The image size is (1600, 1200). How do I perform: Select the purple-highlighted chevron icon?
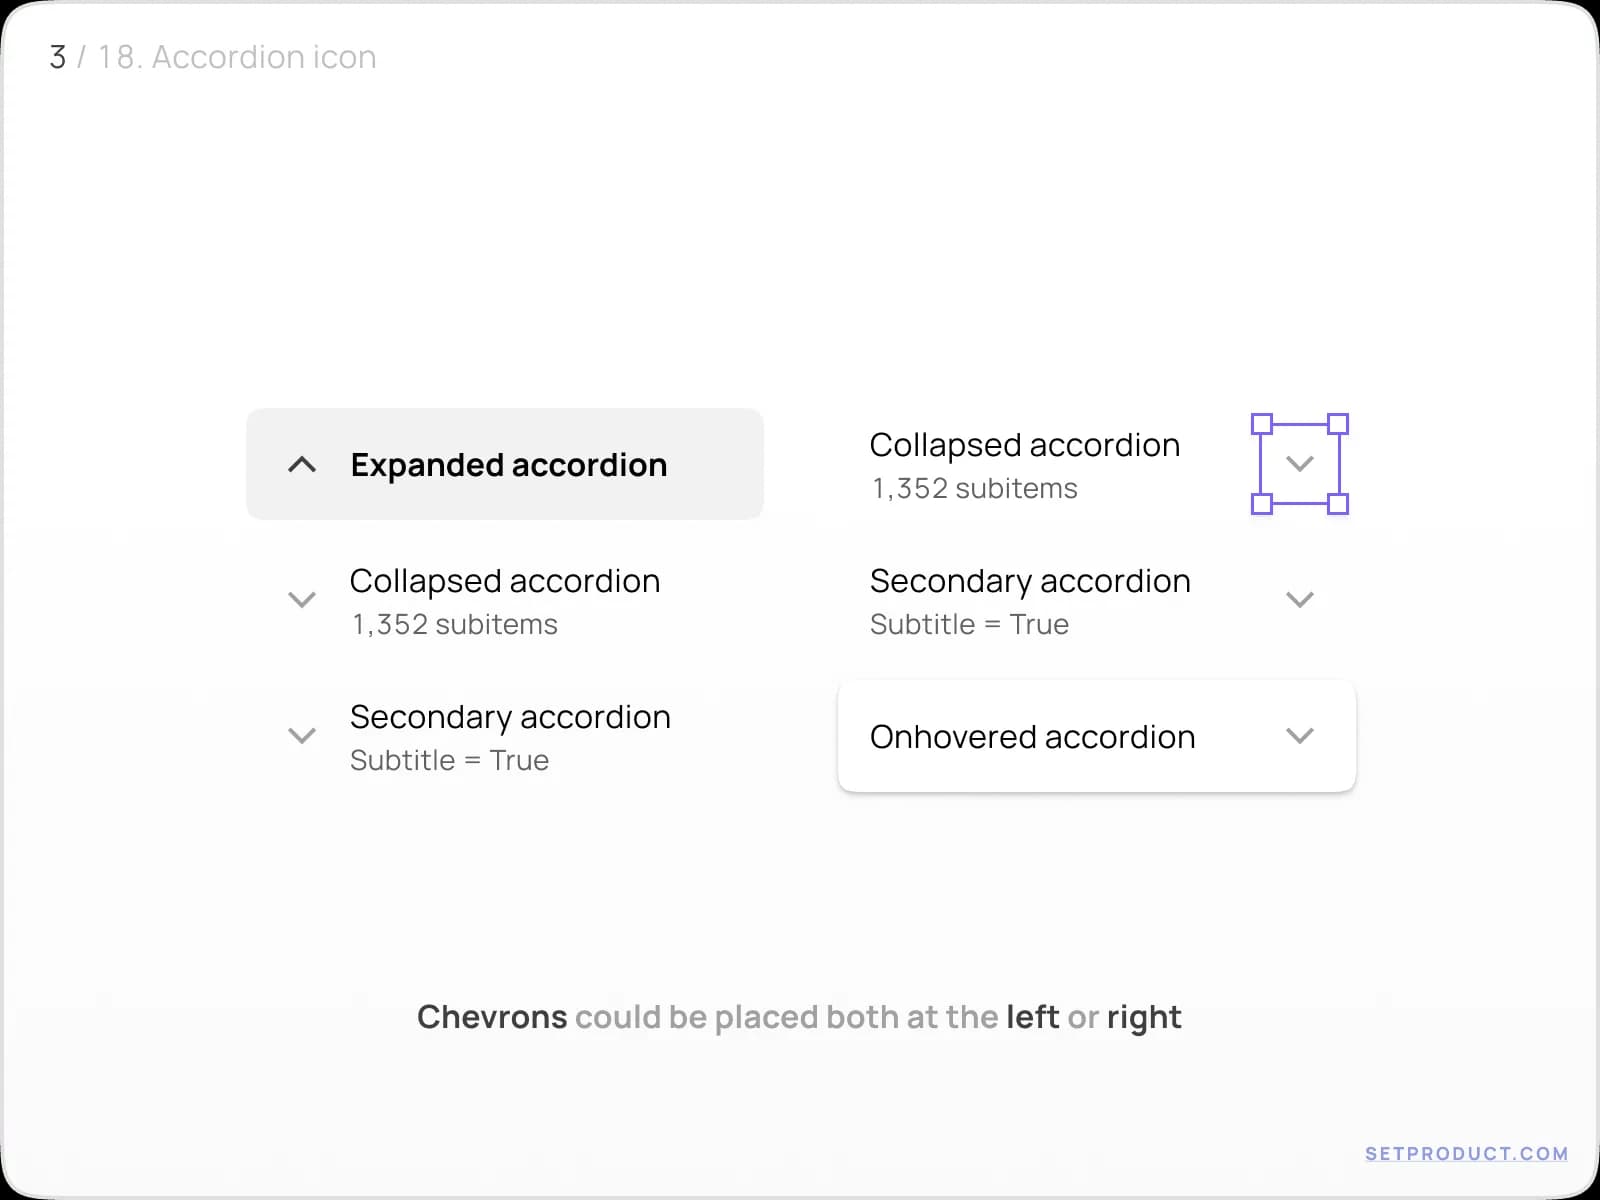pos(1300,464)
